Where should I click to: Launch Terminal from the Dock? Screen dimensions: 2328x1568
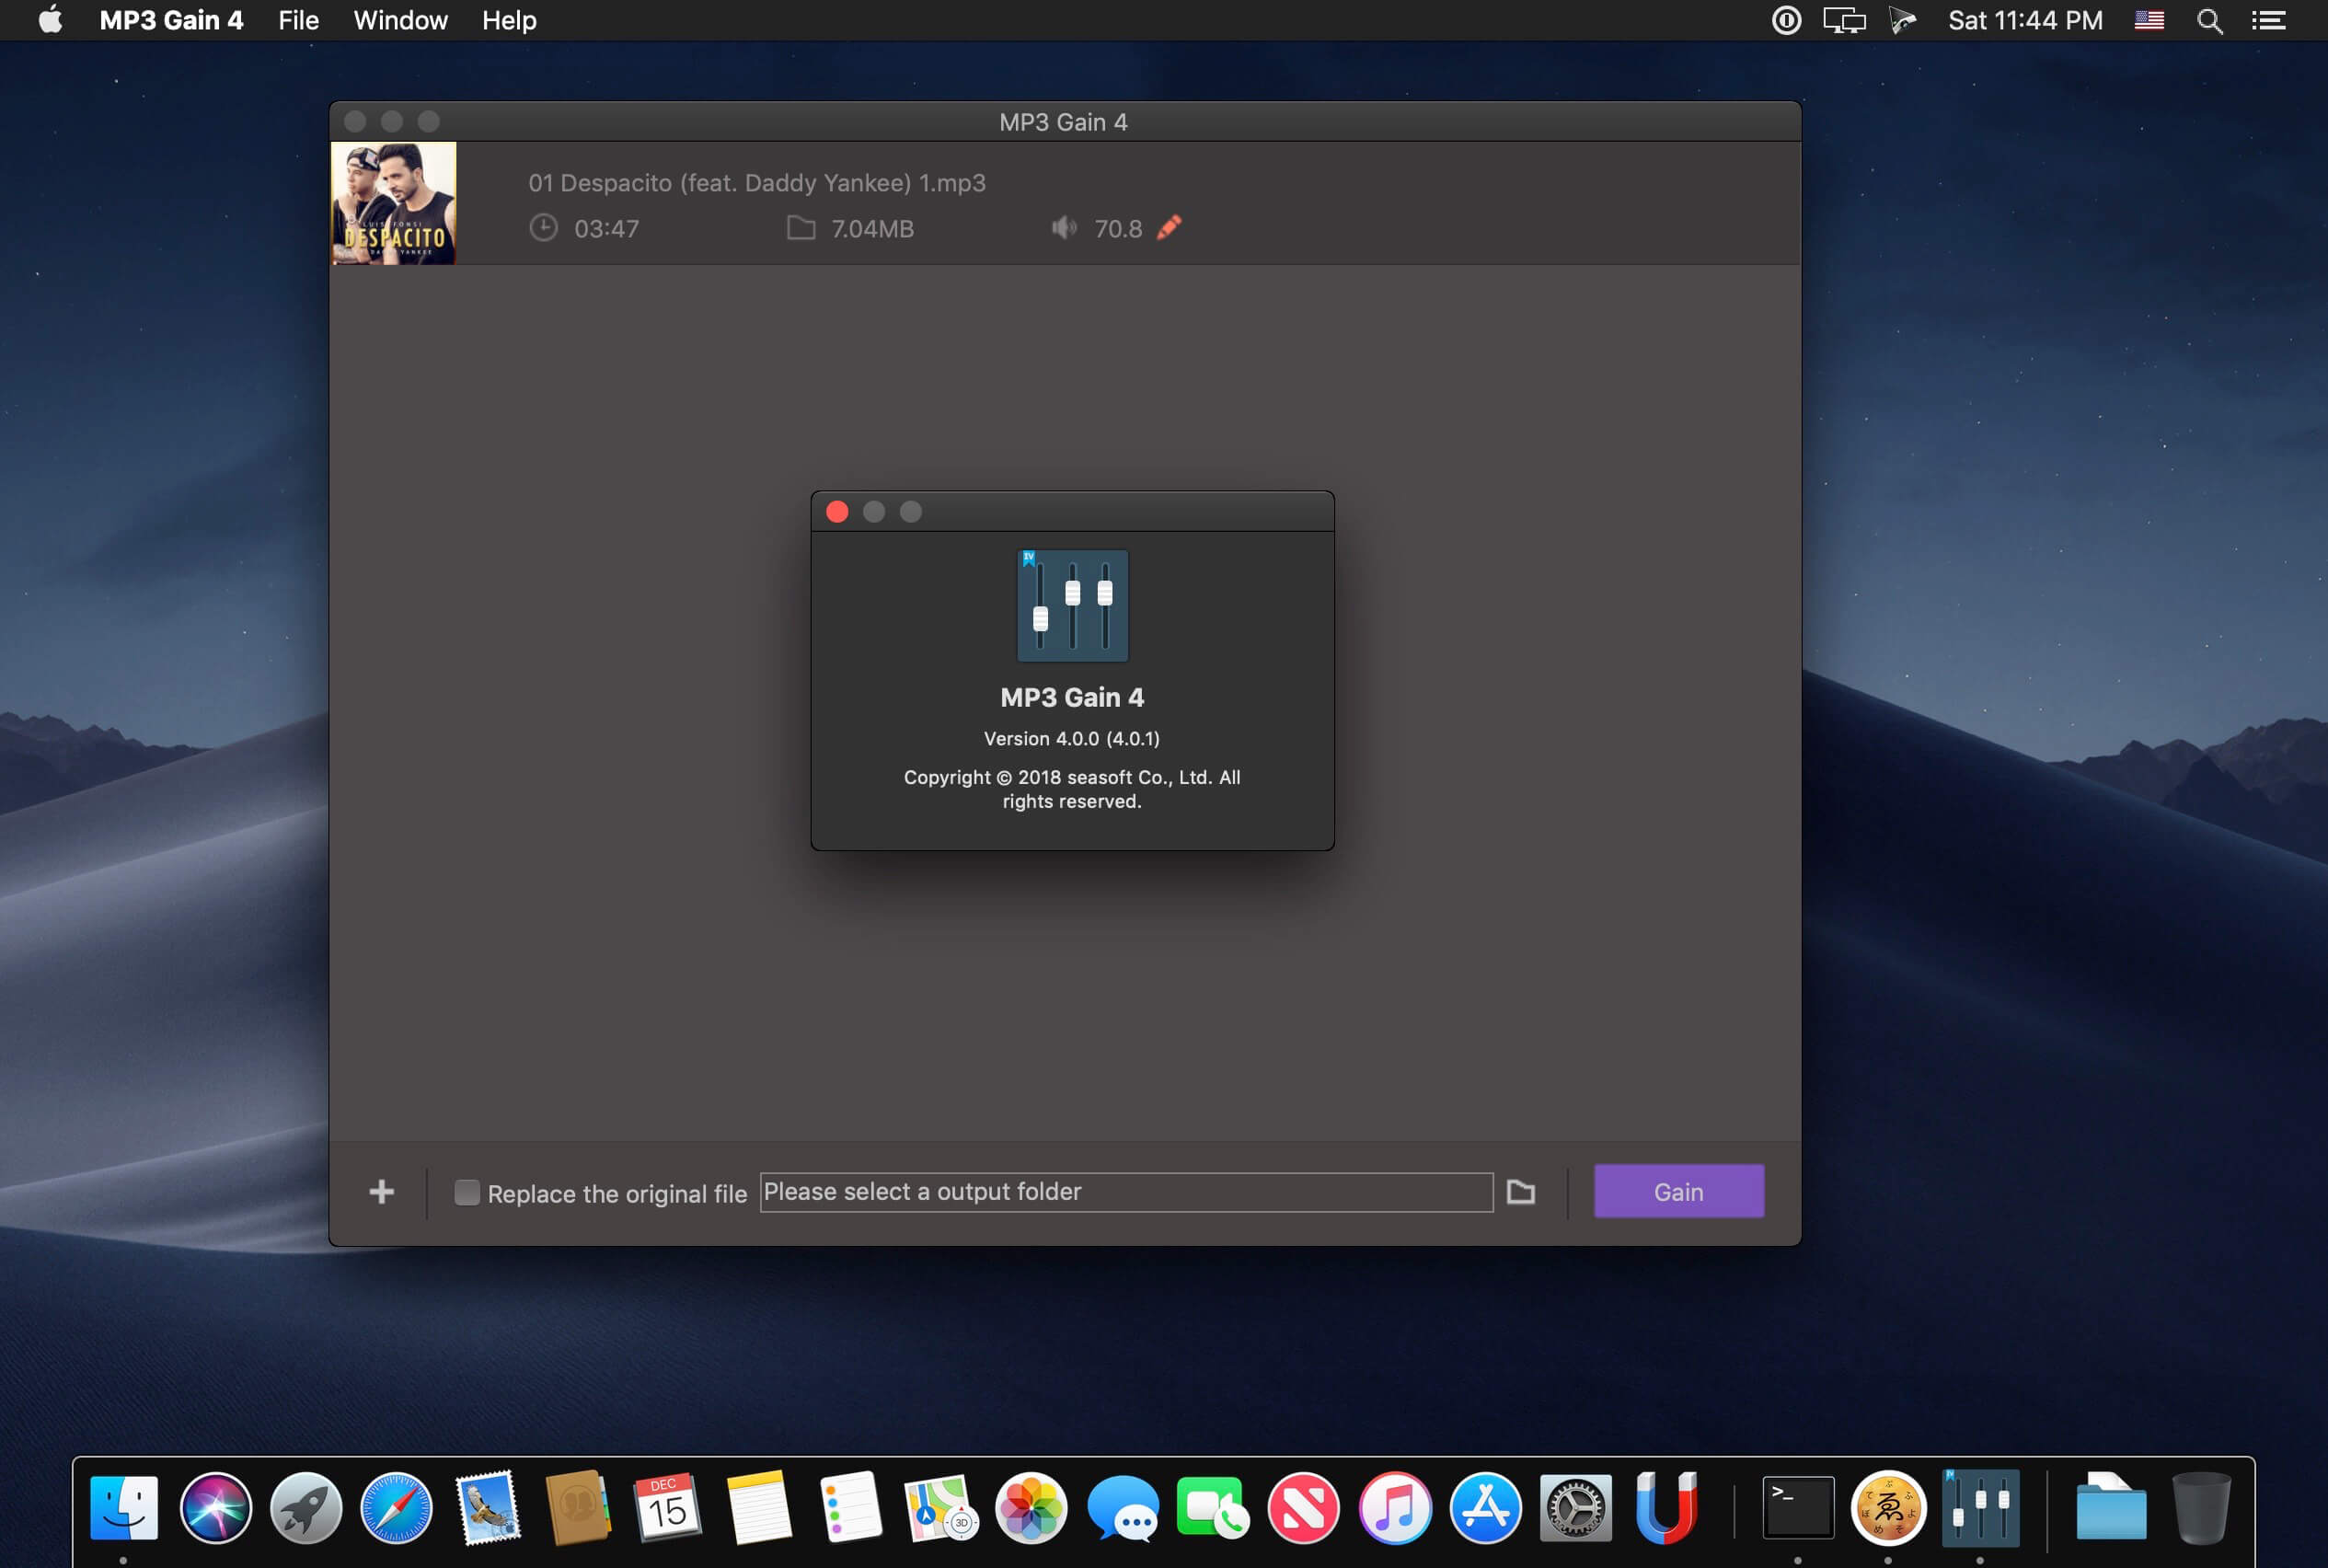pos(1797,1507)
